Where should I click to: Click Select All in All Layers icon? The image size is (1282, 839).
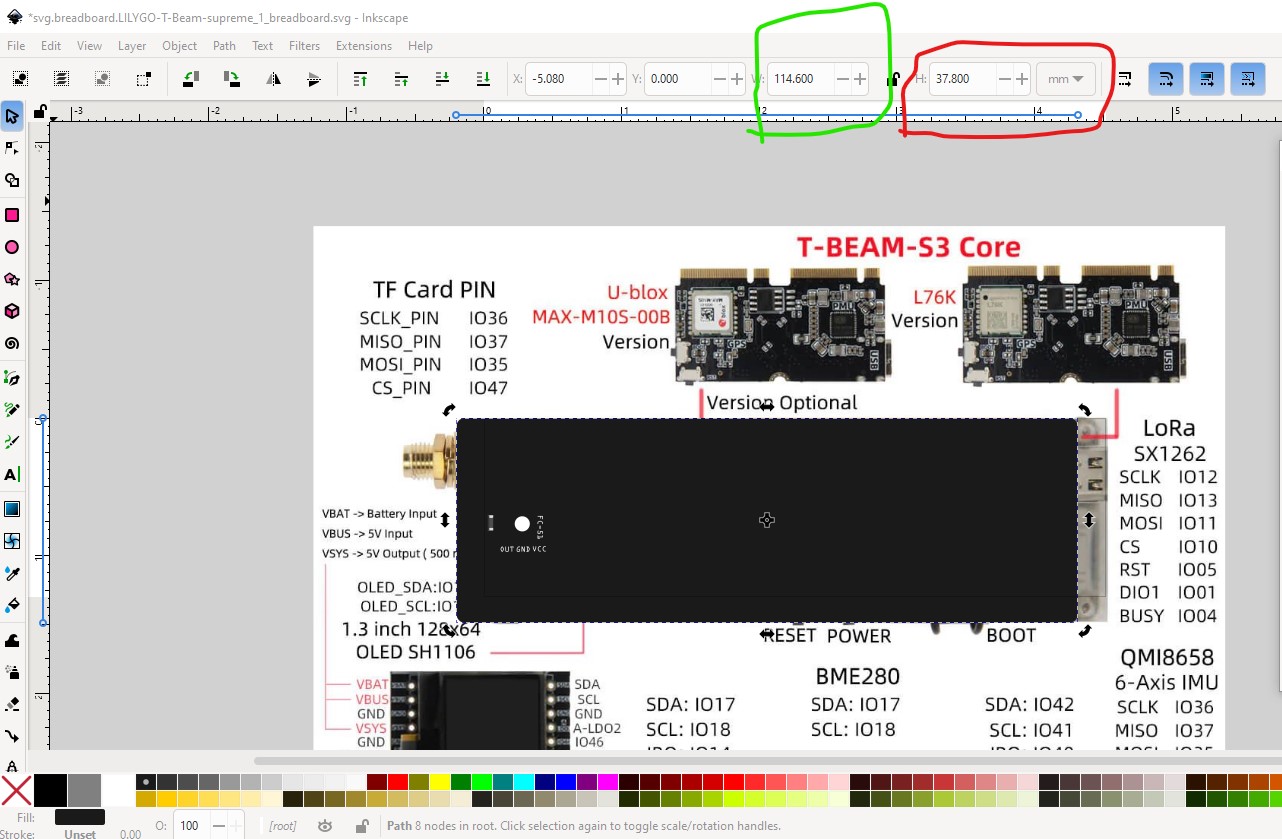tap(61, 78)
